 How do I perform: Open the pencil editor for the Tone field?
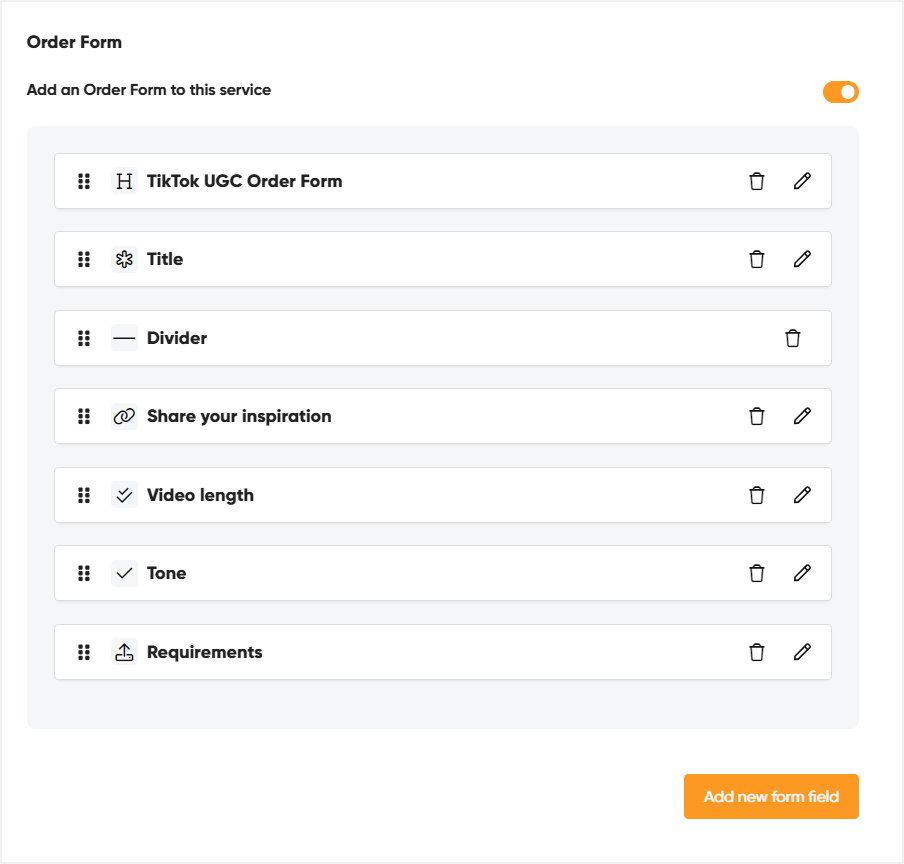pos(802,573)
